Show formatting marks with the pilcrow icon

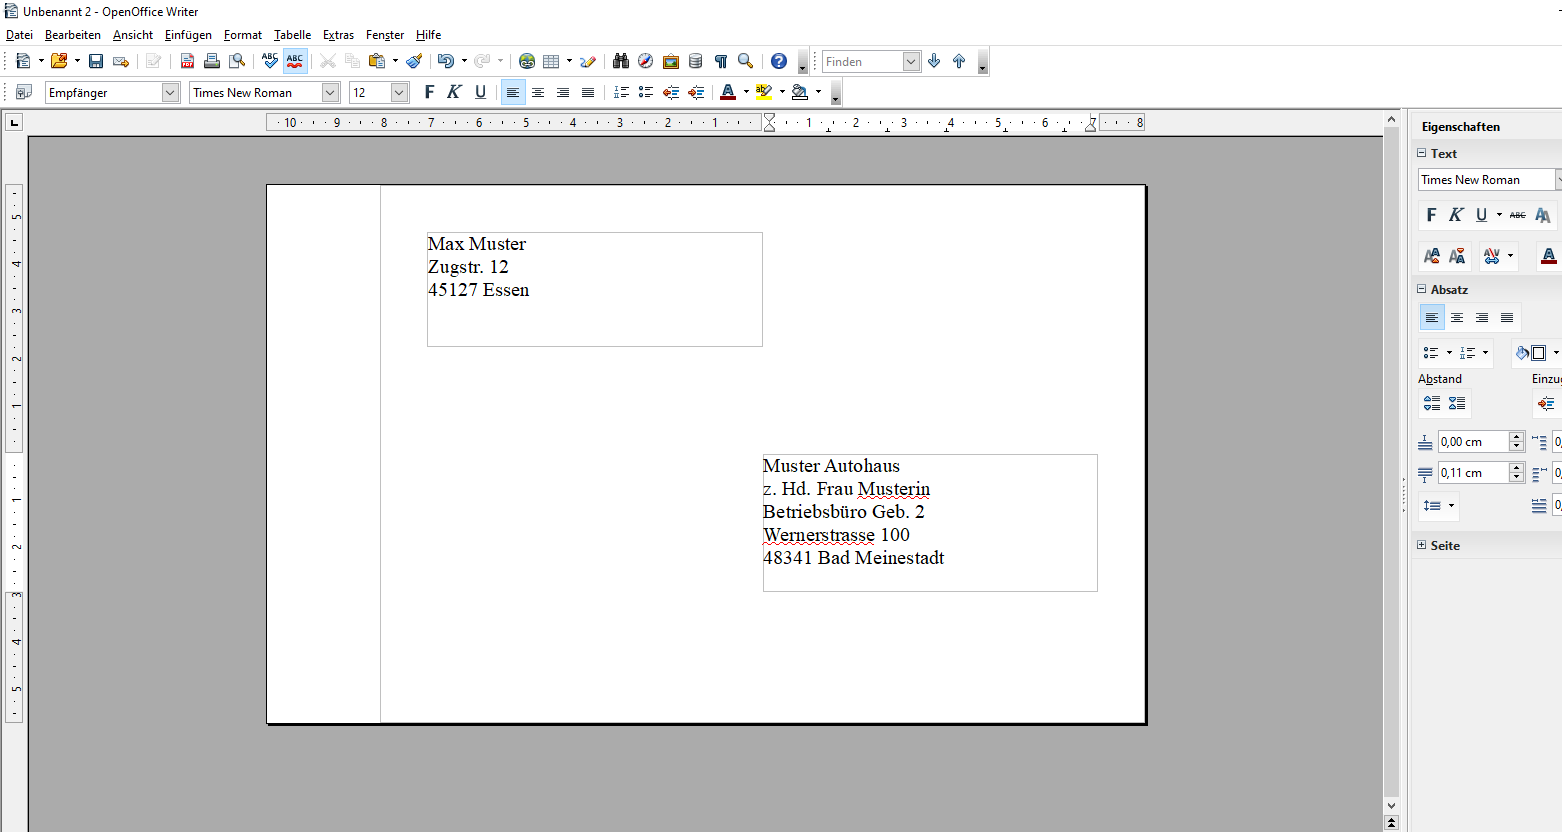tap(721, 61)
